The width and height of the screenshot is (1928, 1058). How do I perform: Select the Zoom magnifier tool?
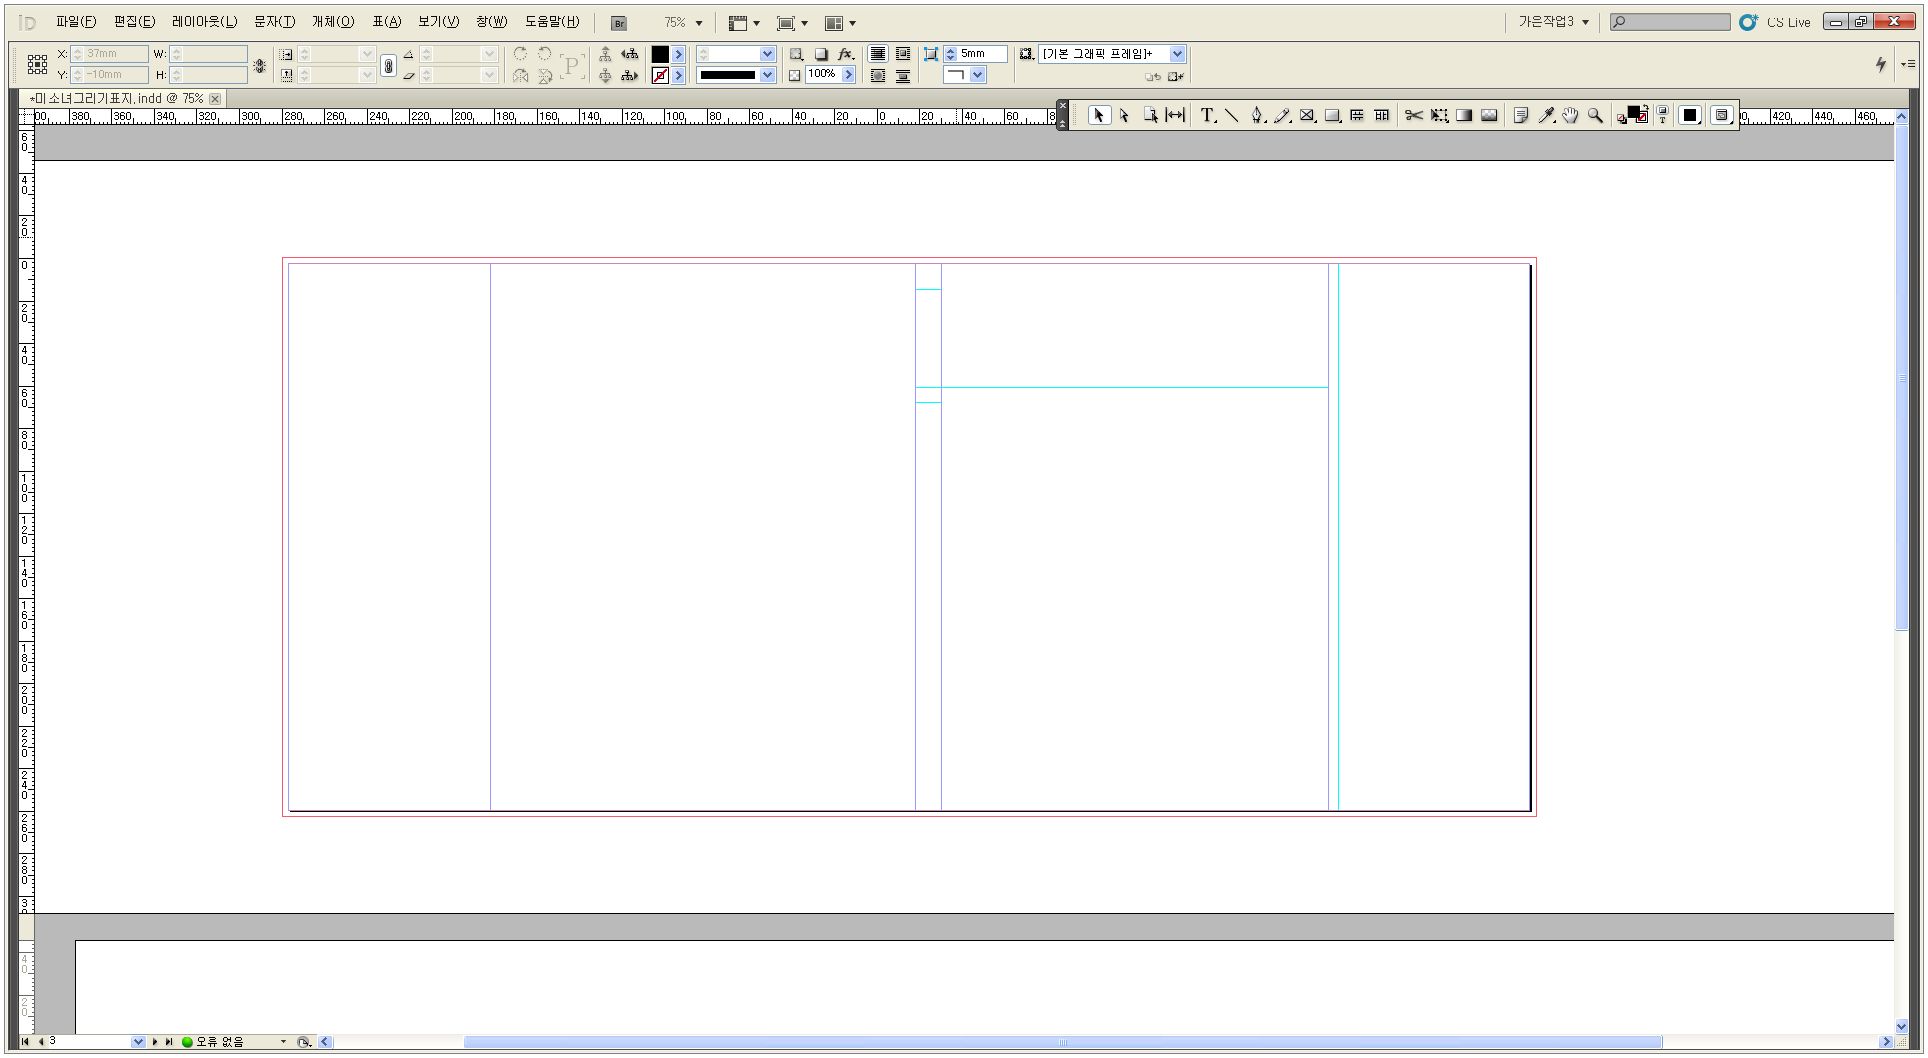[1595, 116]
